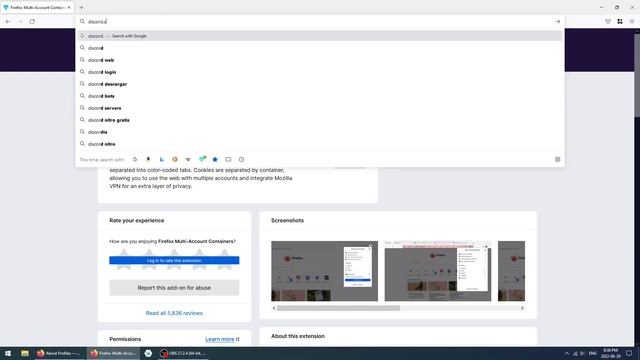Search bookmarks via the star icon

point(215,160)
